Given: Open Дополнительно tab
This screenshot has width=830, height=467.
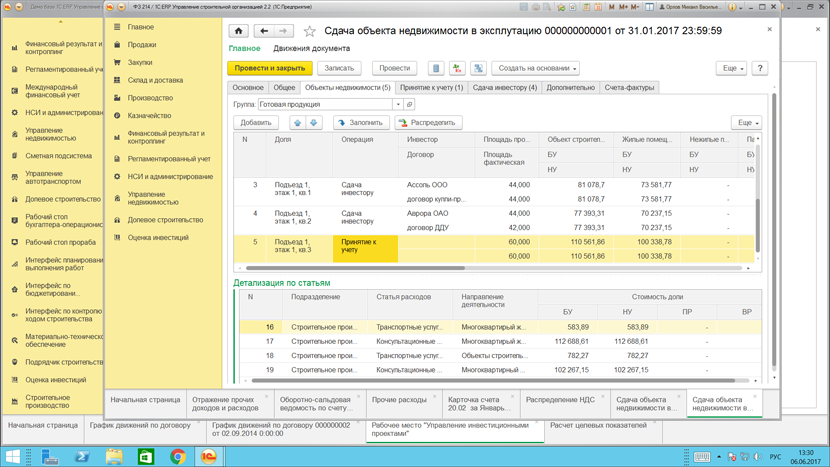Looking at the screenshot, I should point(570,88).
